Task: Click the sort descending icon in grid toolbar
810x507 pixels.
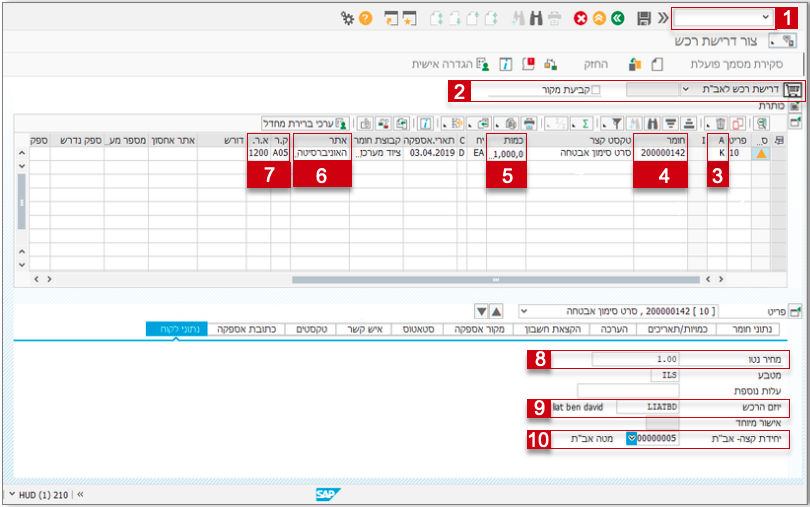Action: click(671, 124)
